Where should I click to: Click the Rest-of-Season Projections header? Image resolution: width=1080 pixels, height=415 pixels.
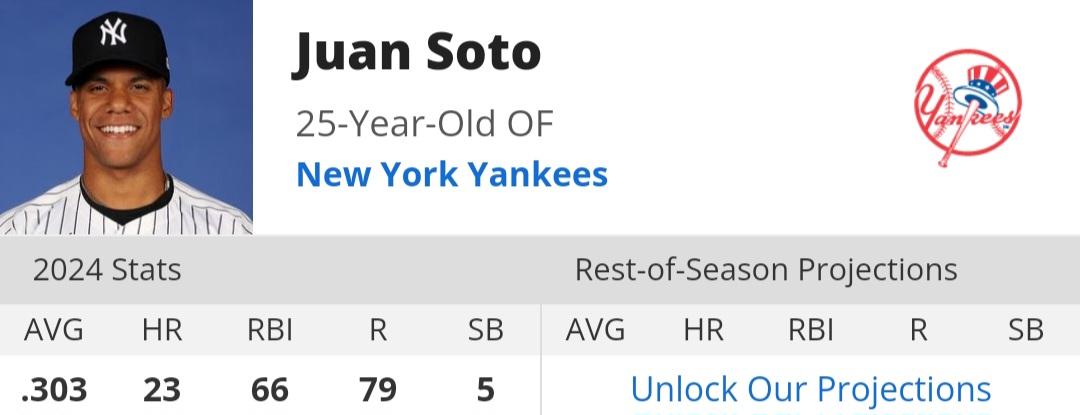coord(766,270)
